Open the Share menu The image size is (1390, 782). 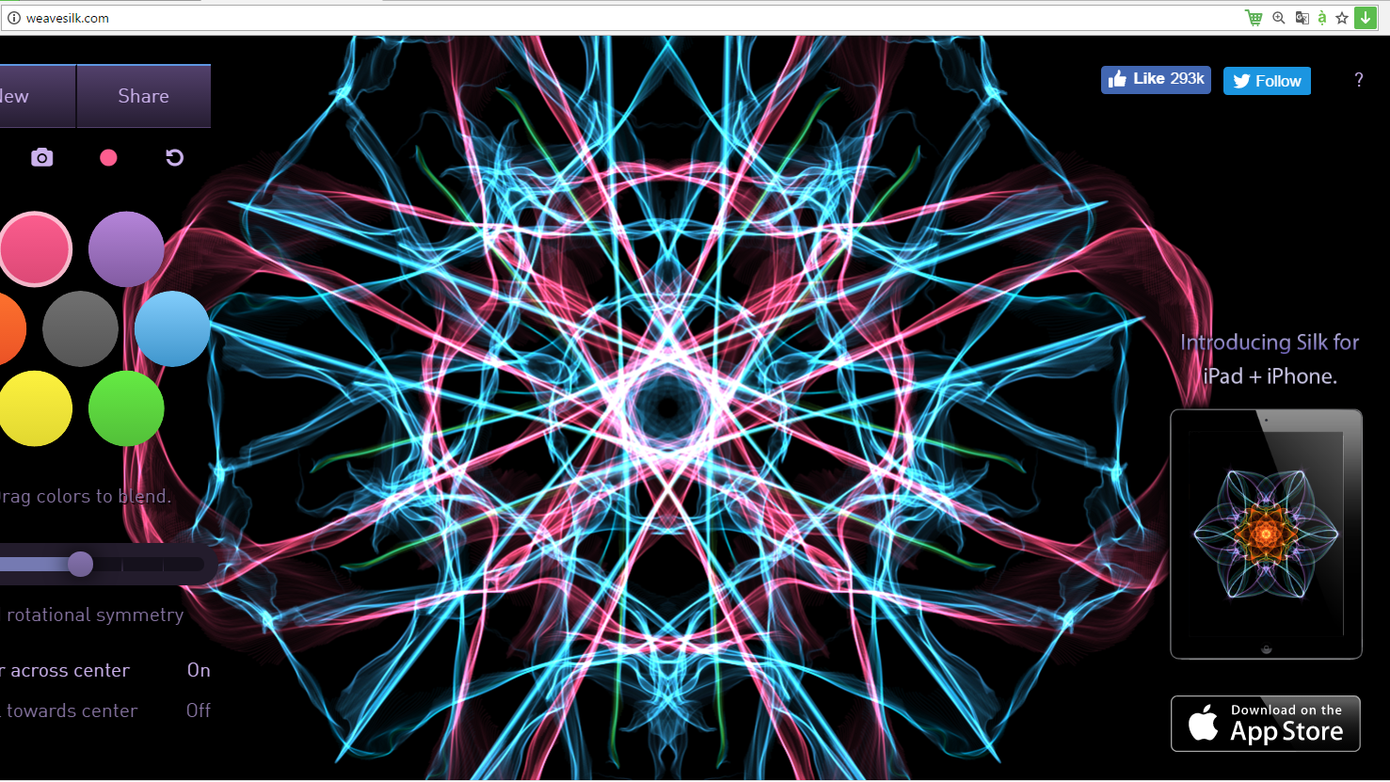coord(143,96)
